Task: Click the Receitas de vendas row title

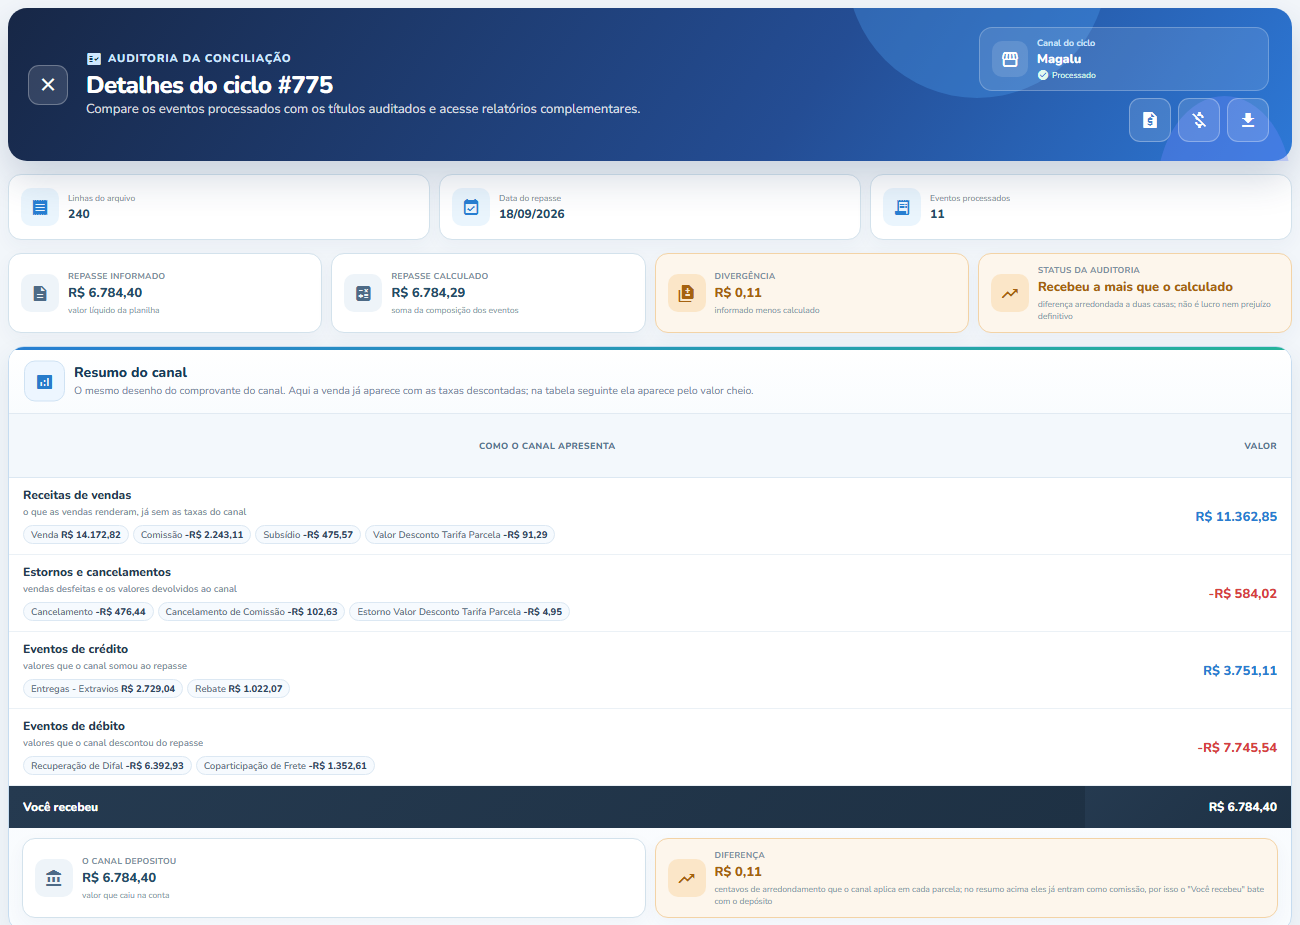Action: coord(77,495)
